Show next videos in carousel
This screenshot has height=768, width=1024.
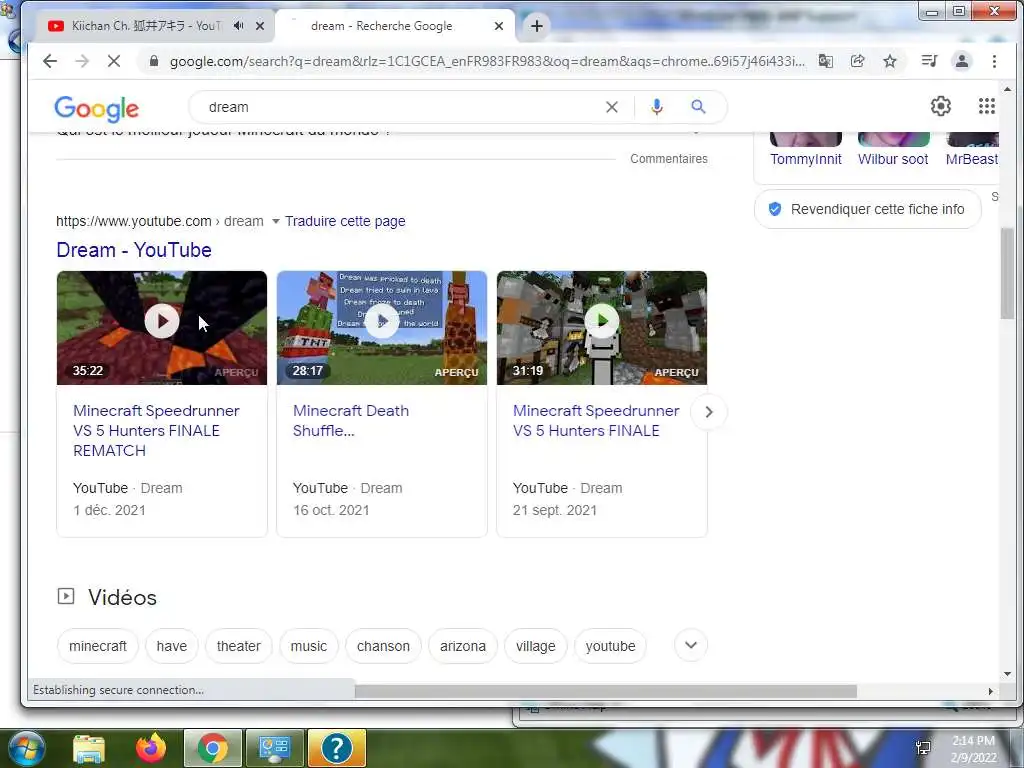pos(709,412)
